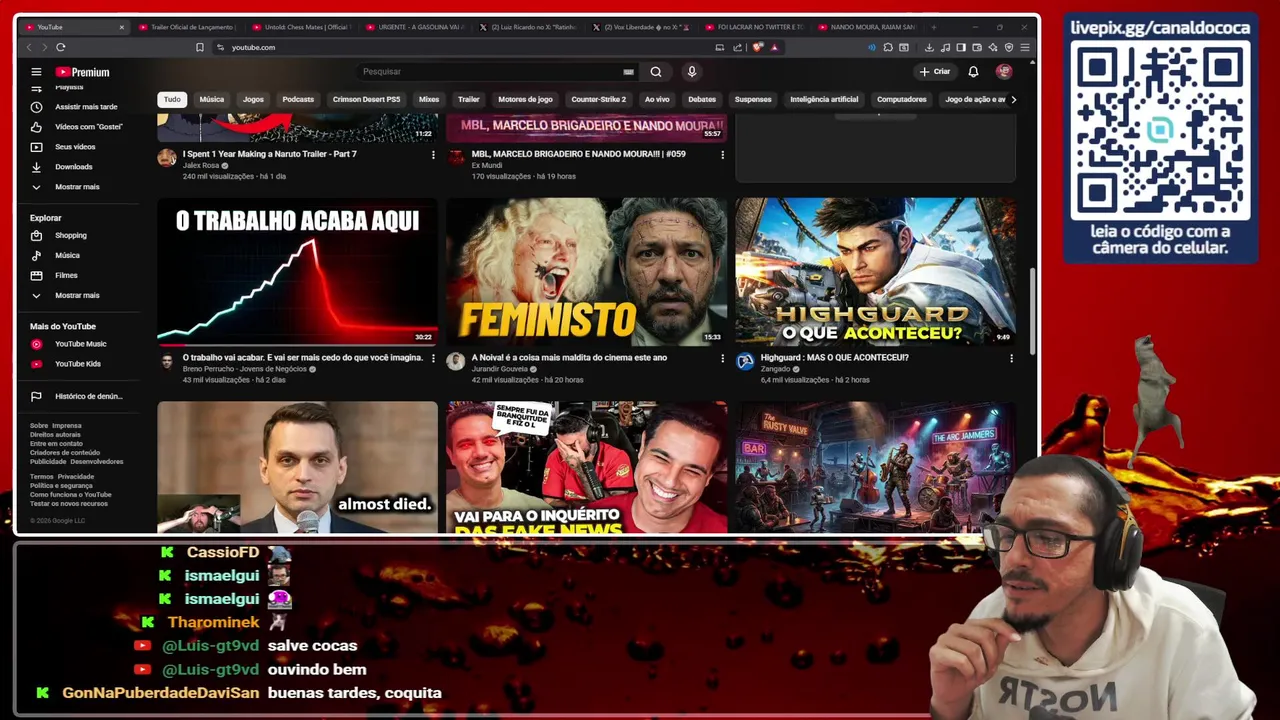
Task: Open the YouTube hamburger guide menu
Action: (36, 72)
